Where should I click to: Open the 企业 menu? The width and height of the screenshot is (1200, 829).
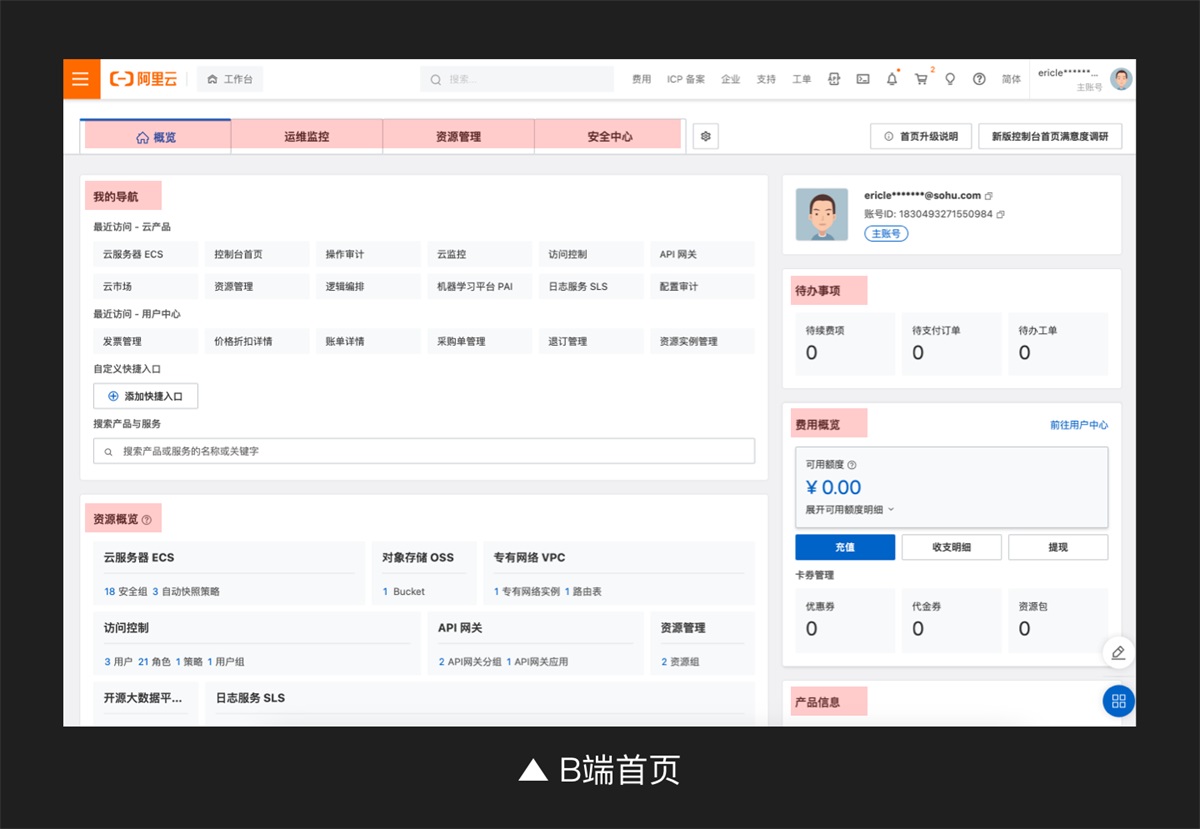pos(731,79)
